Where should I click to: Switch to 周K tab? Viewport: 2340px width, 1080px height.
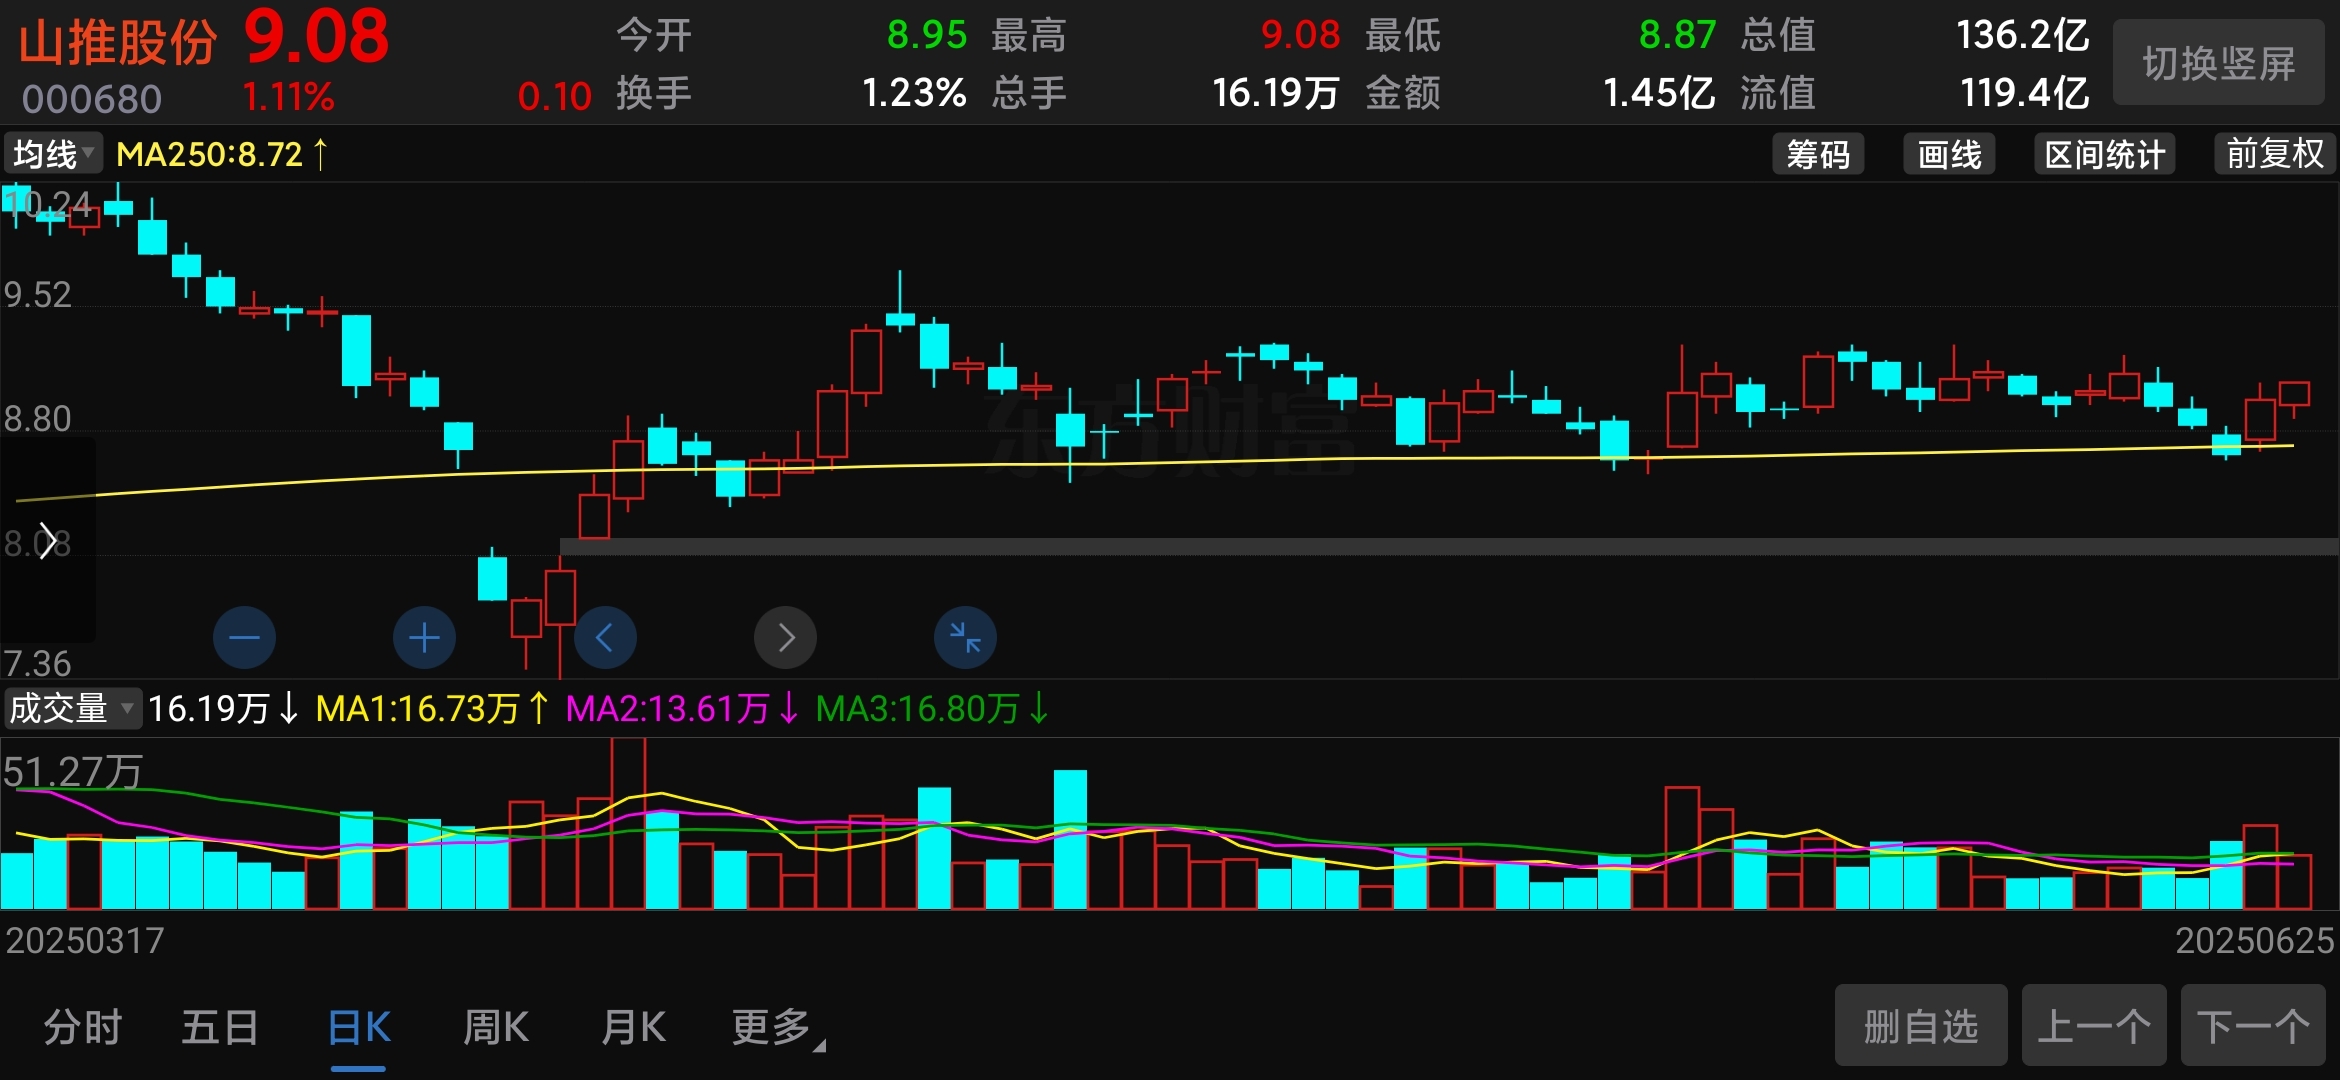(x=496, y=1027)
